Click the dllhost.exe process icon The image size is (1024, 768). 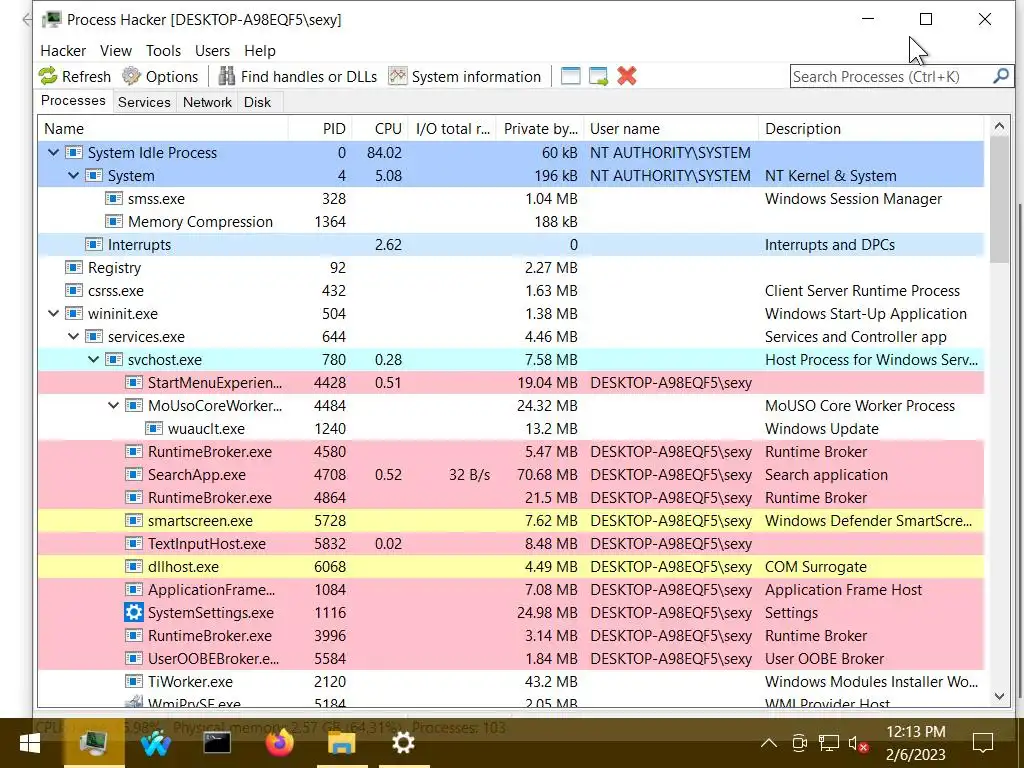click(133, 567)
